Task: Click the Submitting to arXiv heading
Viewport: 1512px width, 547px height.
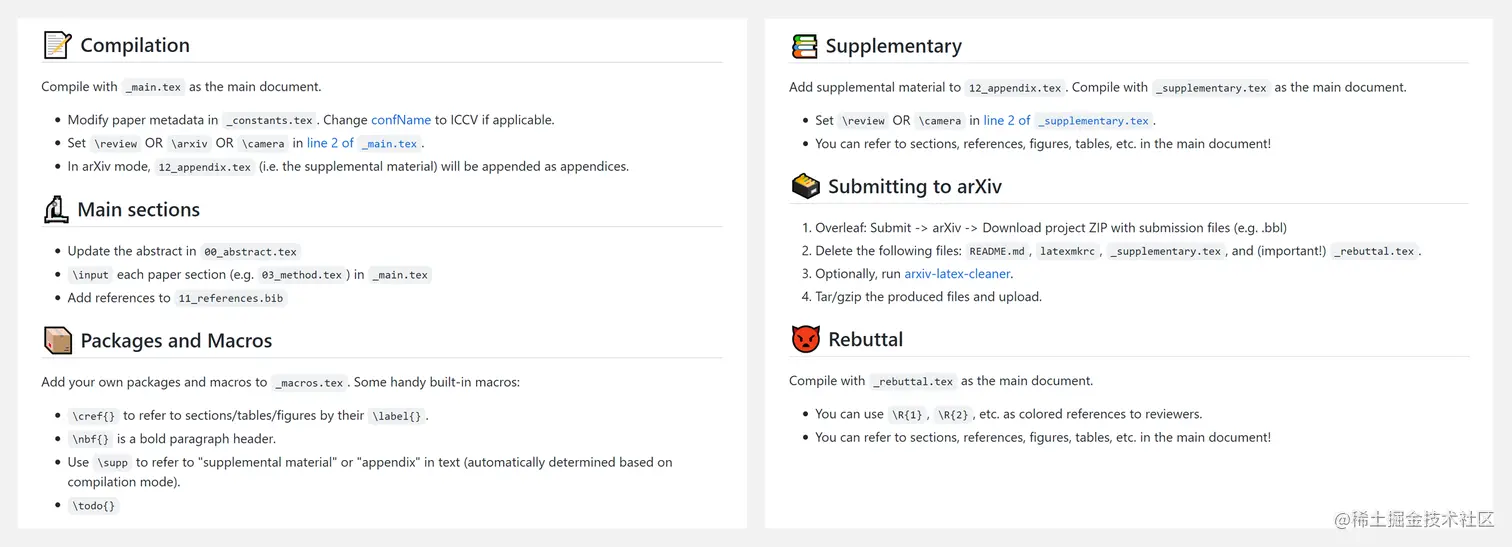Action: (914, 186)
